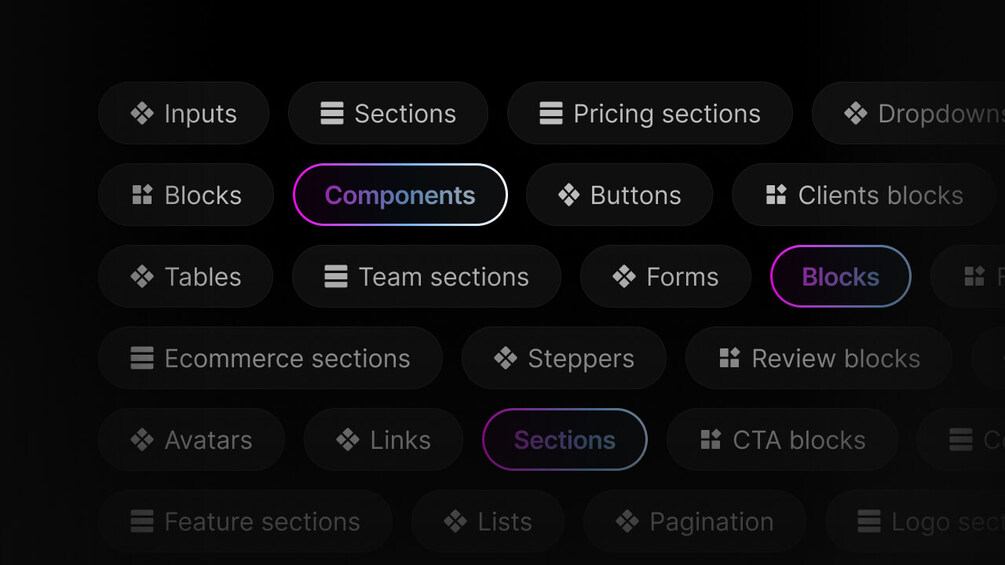The height and width of the screenshot is (565, 1005).
Task: Click the diamond icon on Steppers chip
Action: (506, 358)
